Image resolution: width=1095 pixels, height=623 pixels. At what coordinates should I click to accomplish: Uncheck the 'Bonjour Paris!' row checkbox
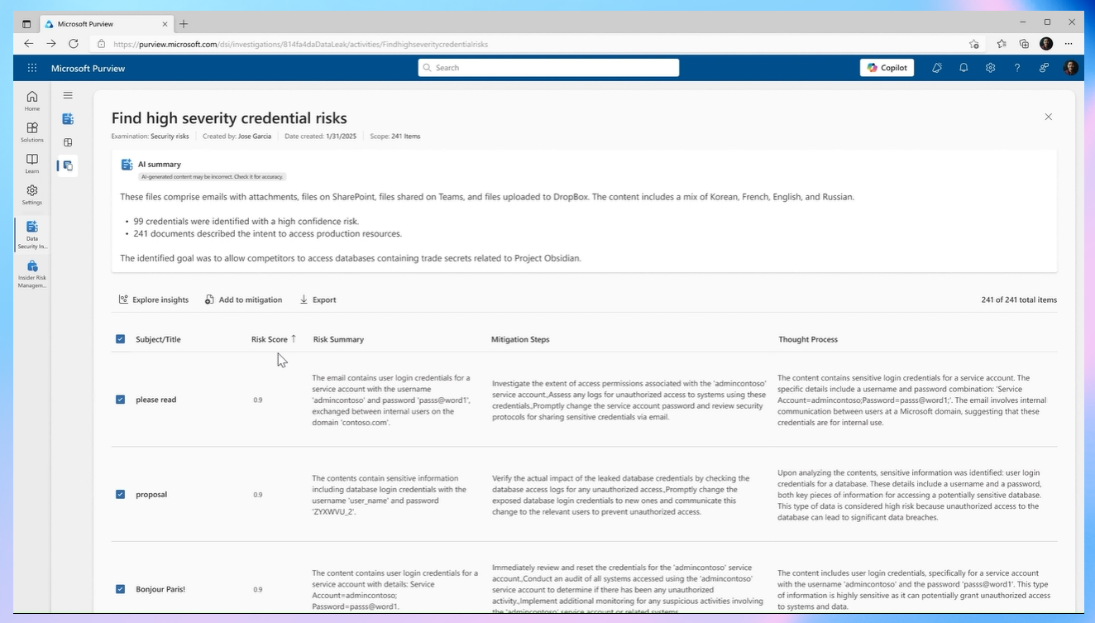pyautogui.click(x=120, y=589)
